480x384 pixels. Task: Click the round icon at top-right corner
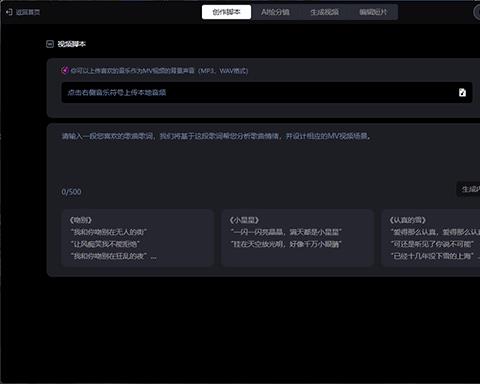pyautogui.click(x=477, y=12)
